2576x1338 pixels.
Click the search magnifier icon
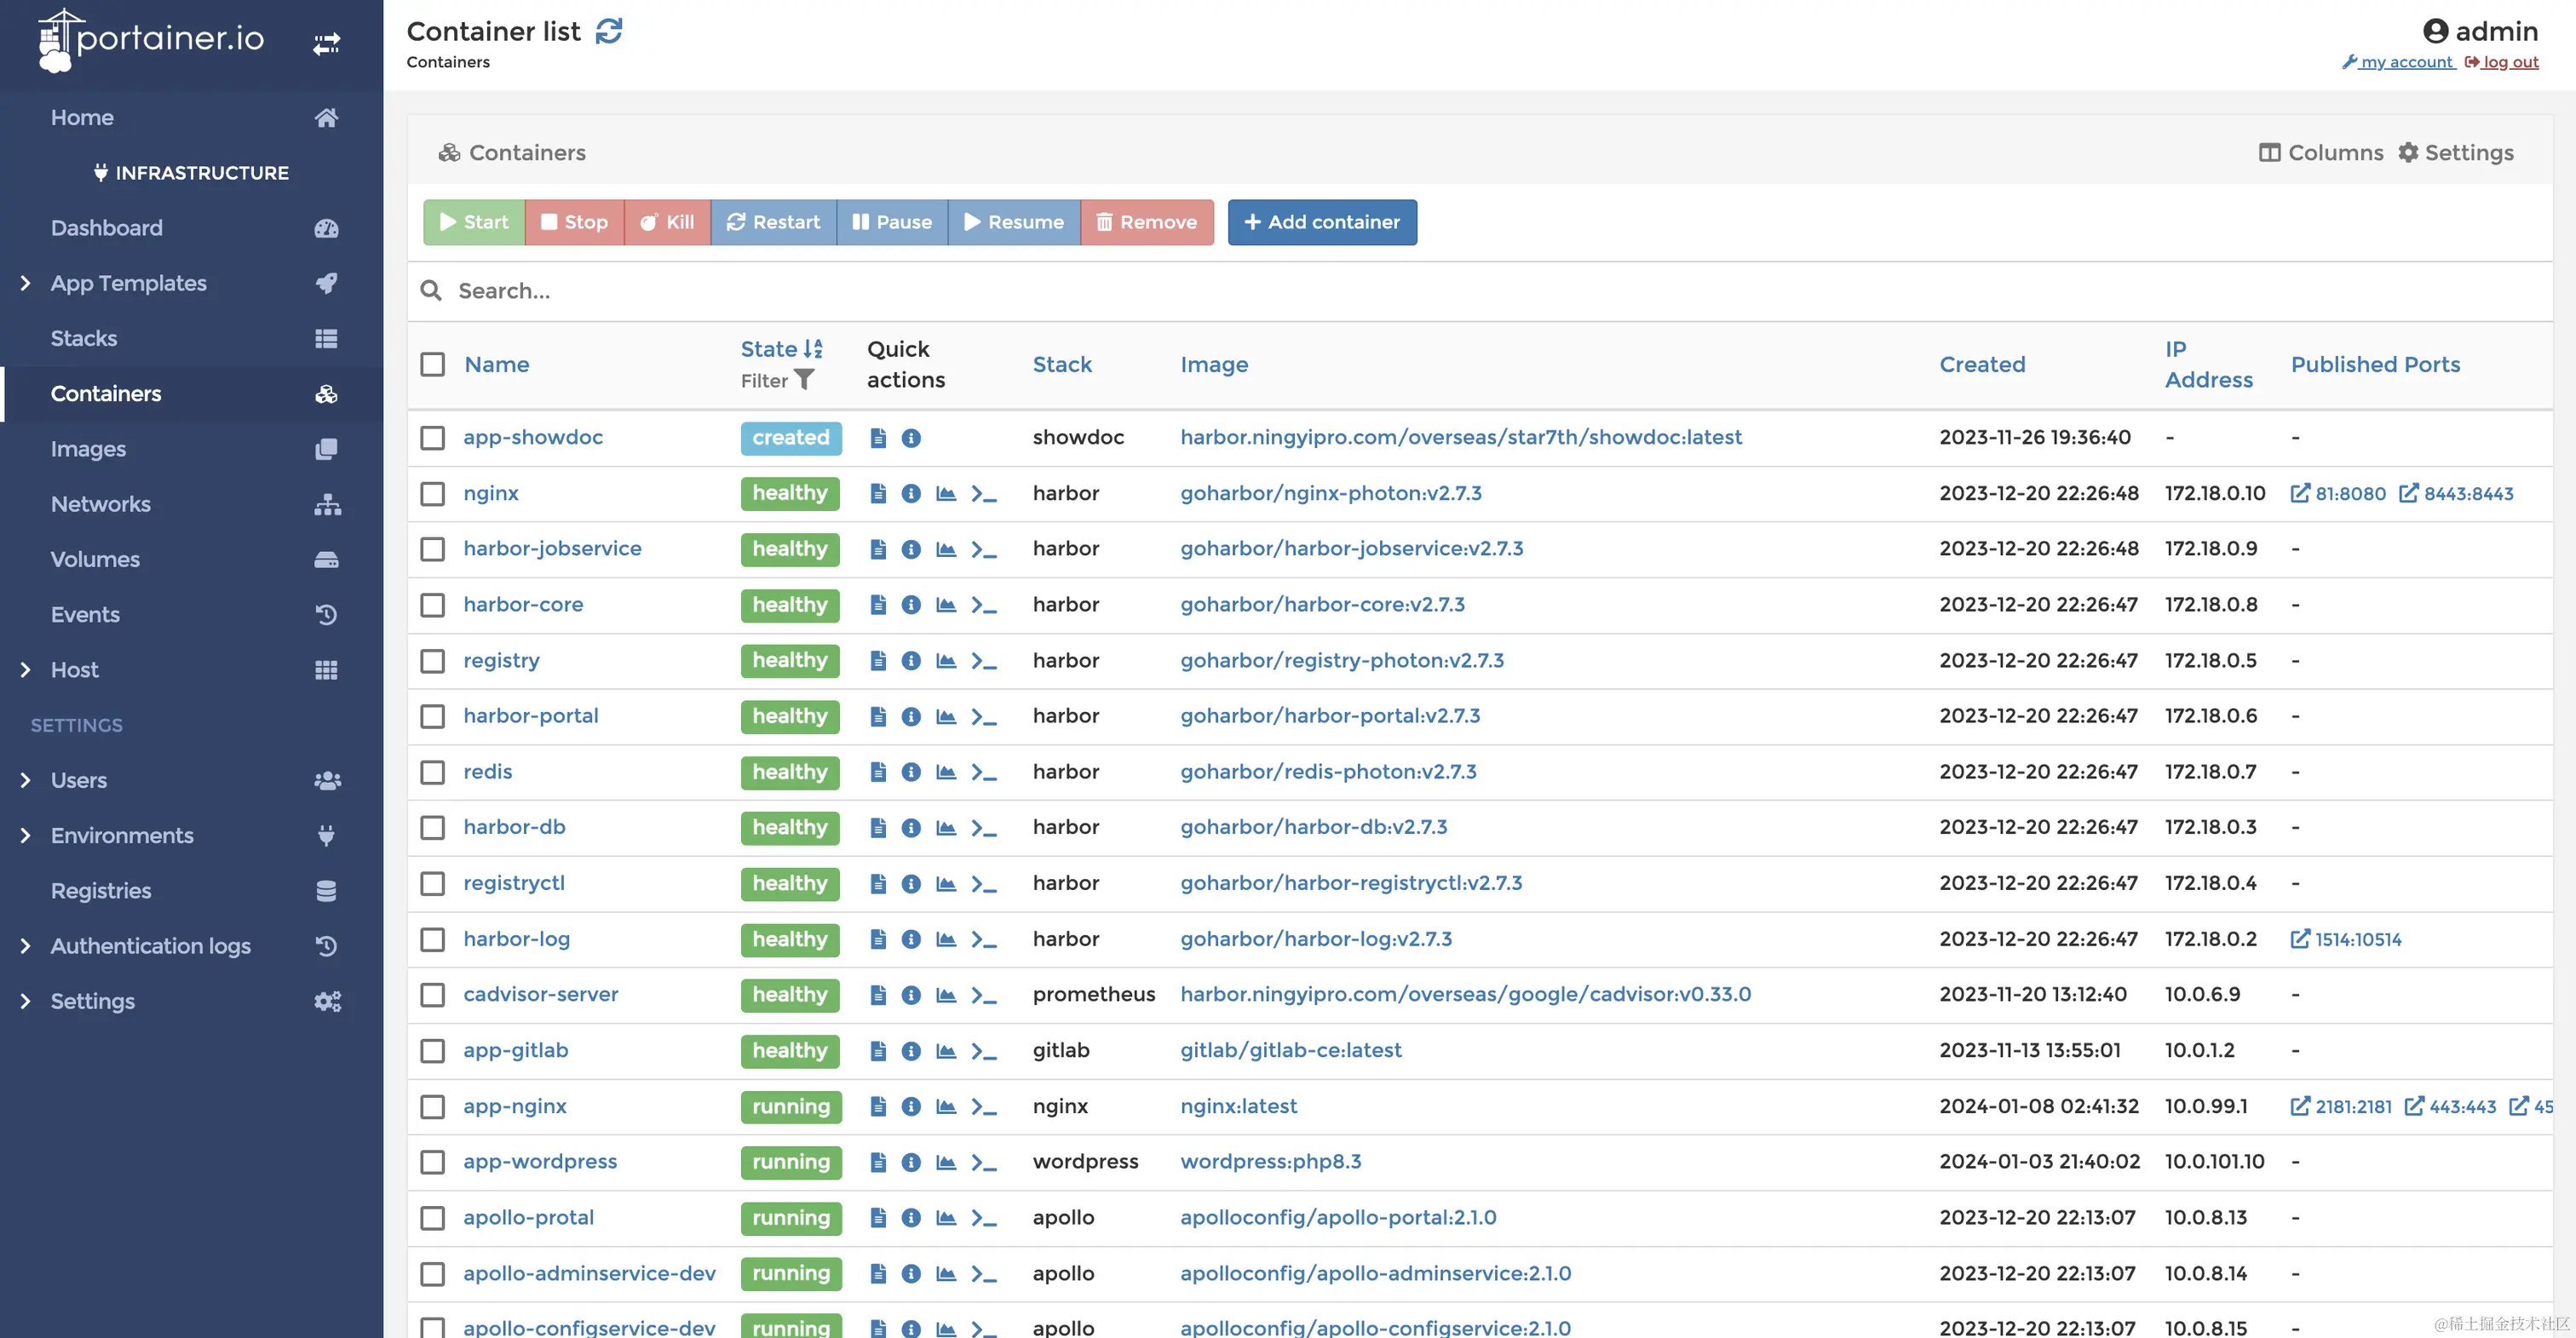tap(431, 291)
